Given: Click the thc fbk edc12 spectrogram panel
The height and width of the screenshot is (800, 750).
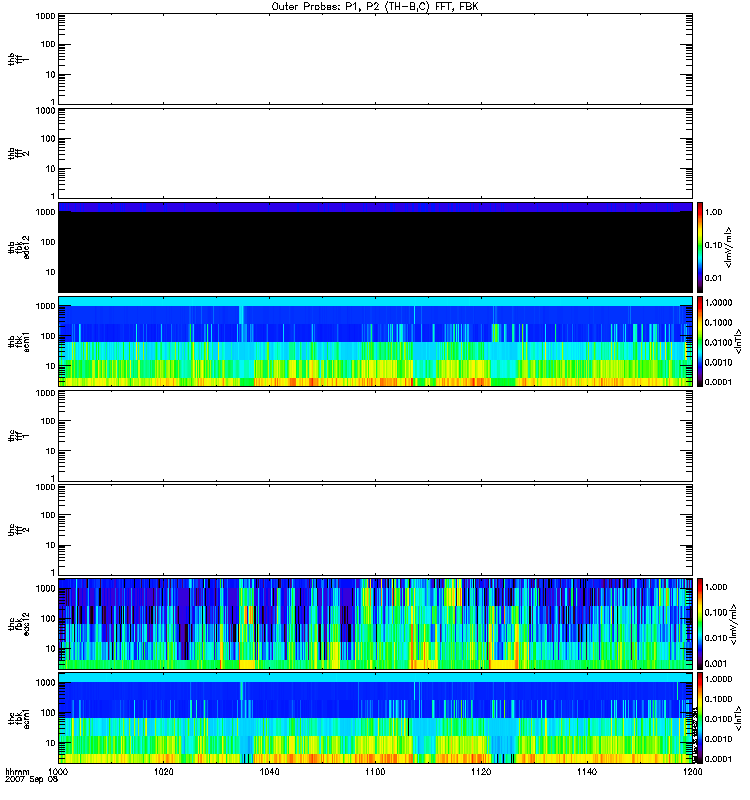Looking at the screenshot, I should [375, 624].
